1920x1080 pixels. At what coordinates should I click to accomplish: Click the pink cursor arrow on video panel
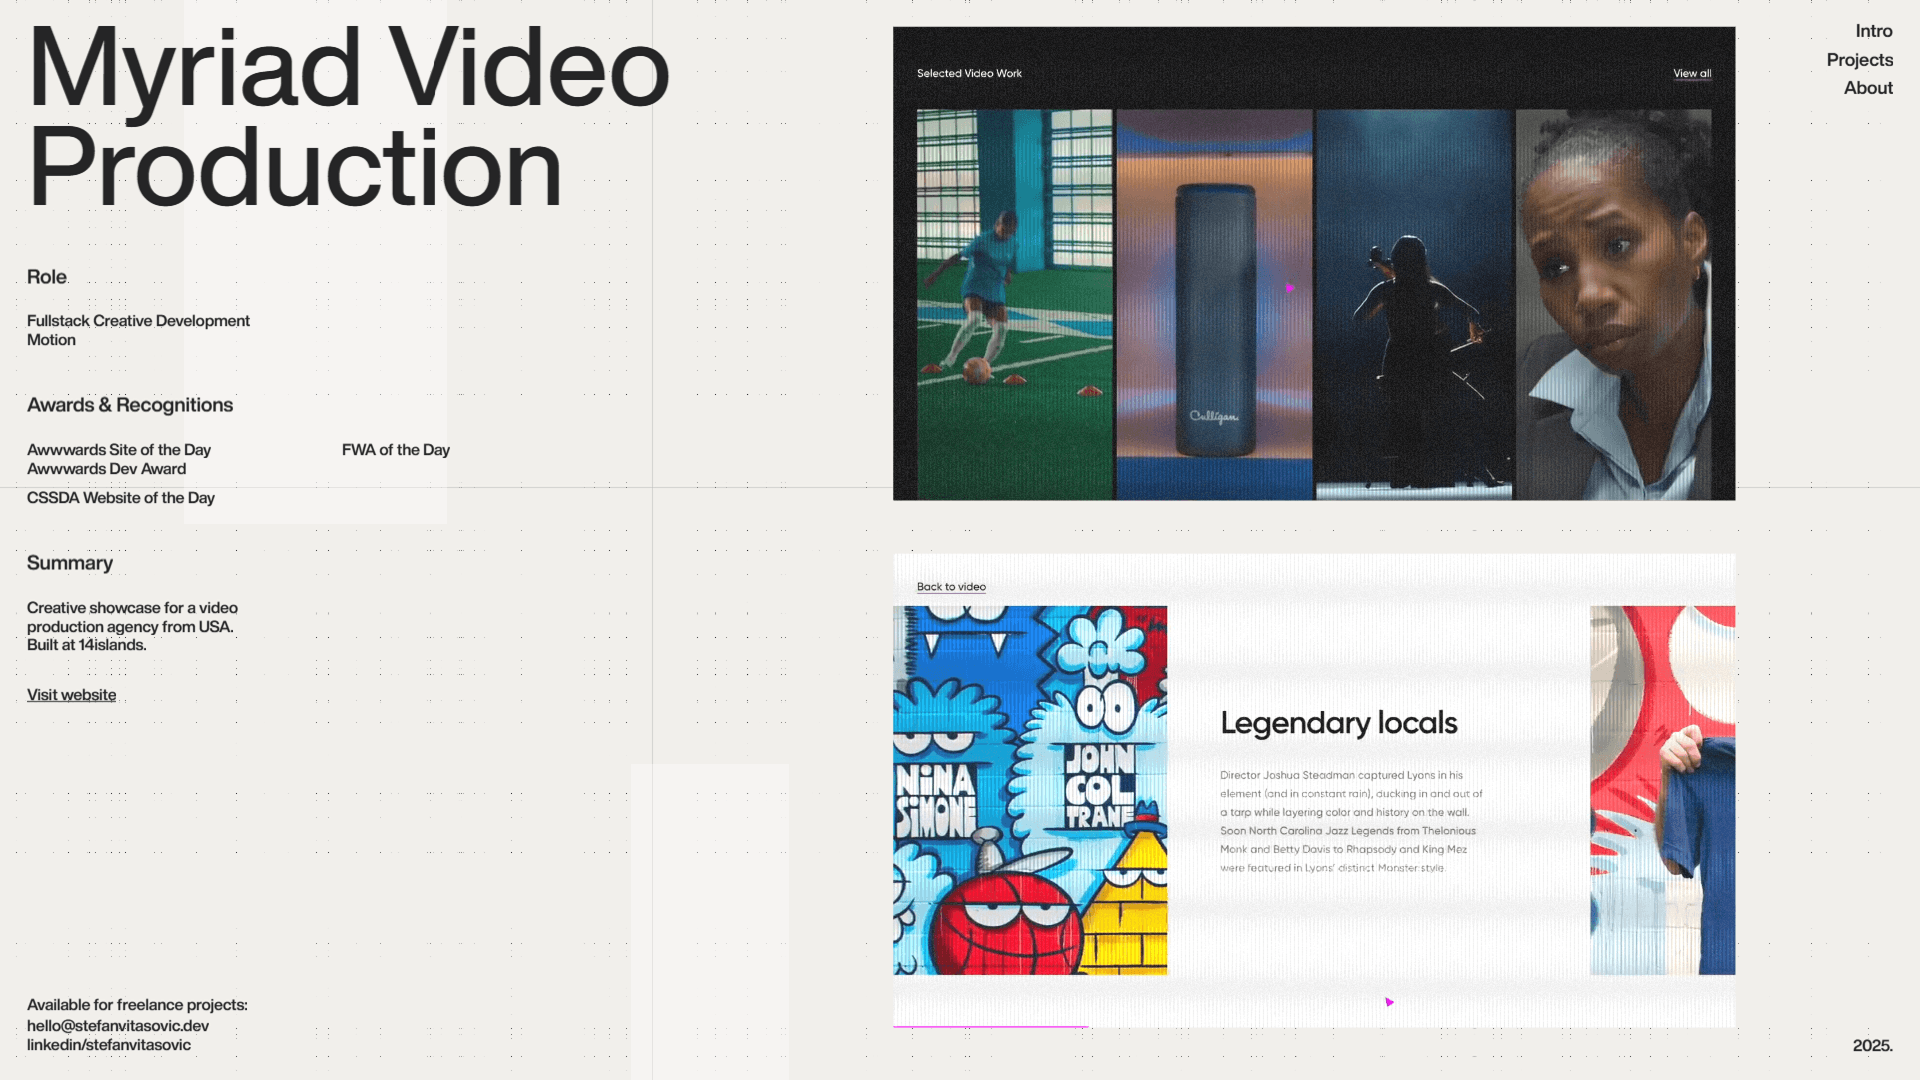[x=1289, y=287]
